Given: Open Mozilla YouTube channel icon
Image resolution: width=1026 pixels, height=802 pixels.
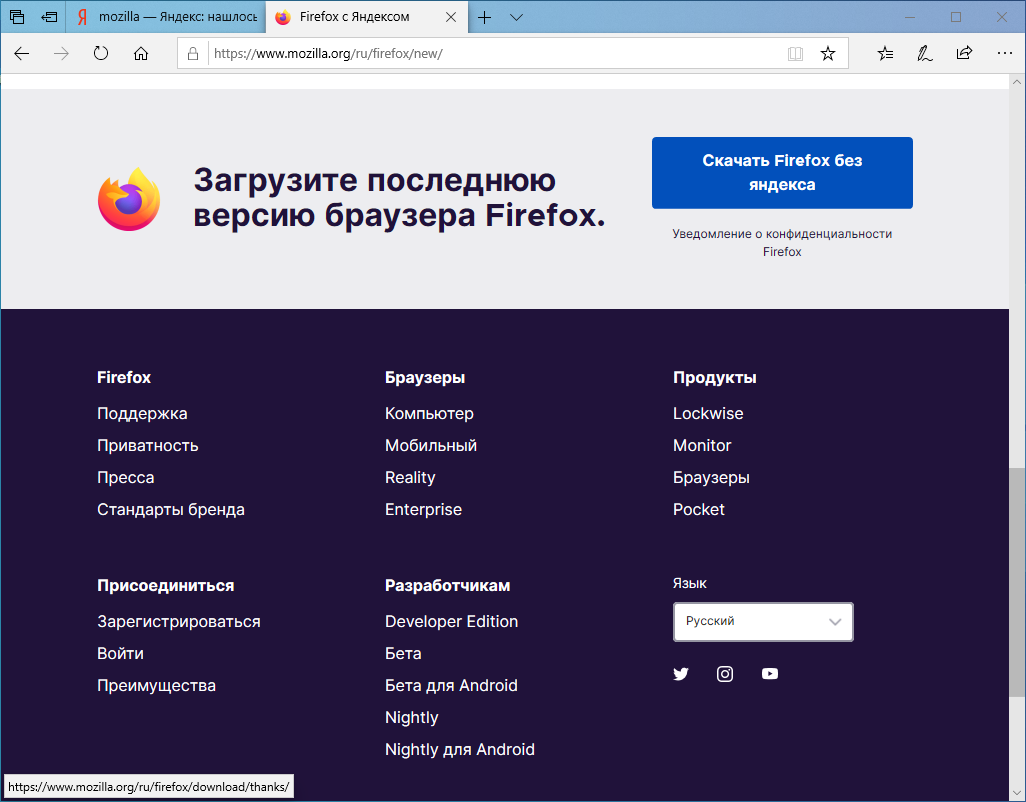Looking at the screenshot, I should tap(770, 674).
